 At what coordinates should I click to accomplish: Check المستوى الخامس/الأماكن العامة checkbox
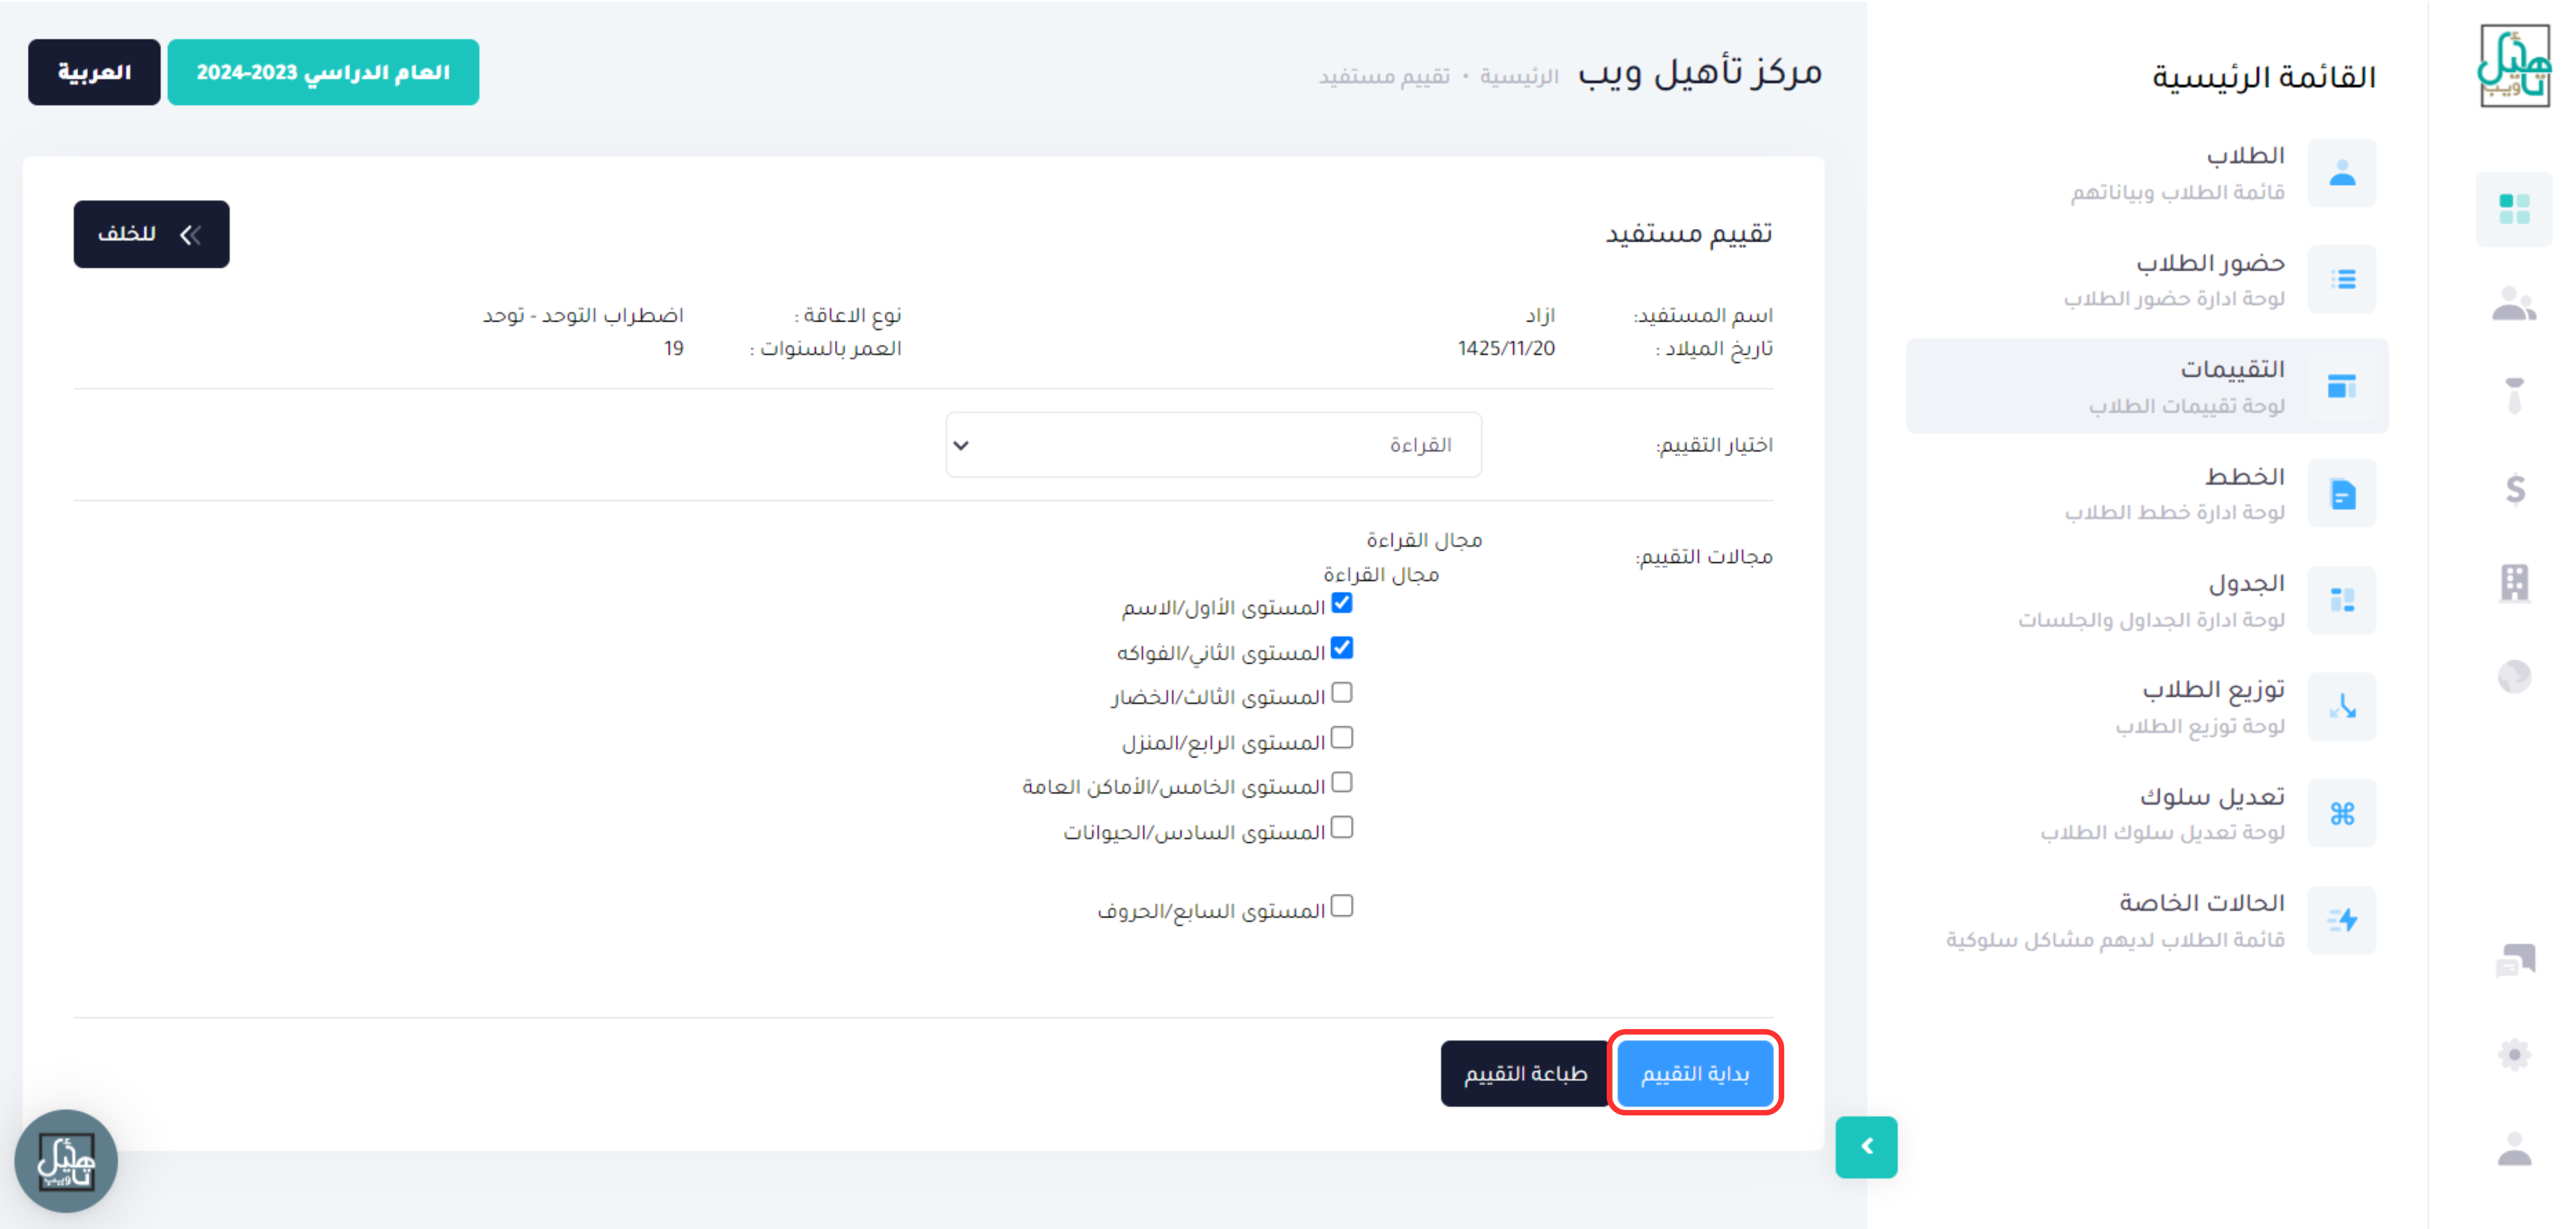1342,782
